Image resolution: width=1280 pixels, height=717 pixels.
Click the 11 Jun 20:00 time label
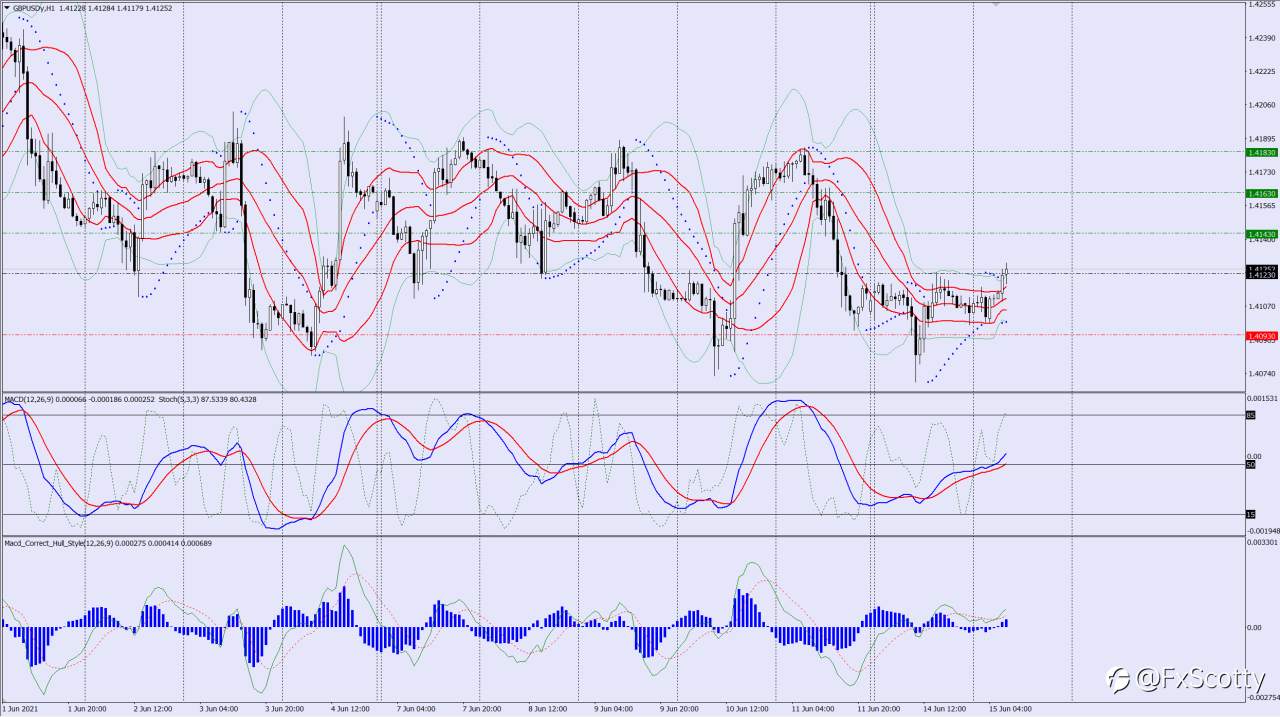(x=879, y=709)
